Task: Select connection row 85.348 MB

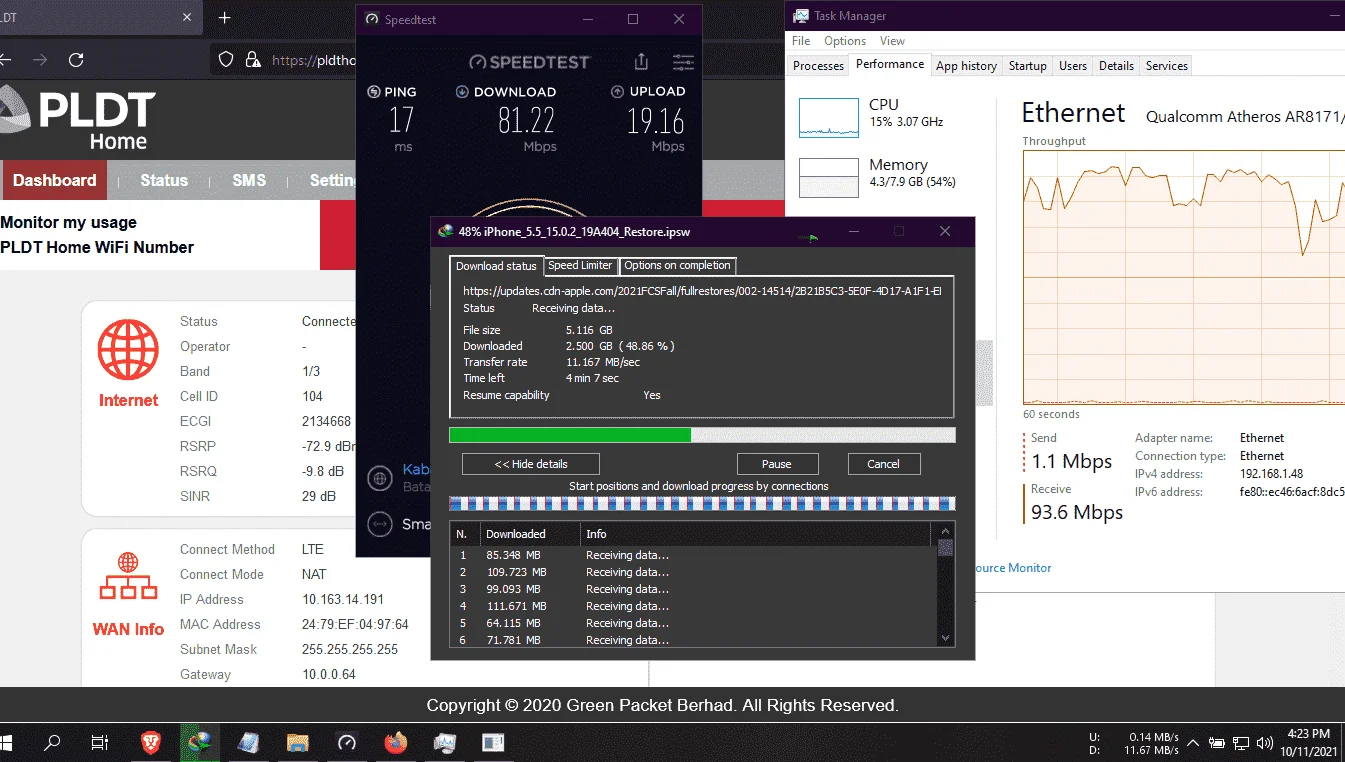Action: click(x=693, y=555)
